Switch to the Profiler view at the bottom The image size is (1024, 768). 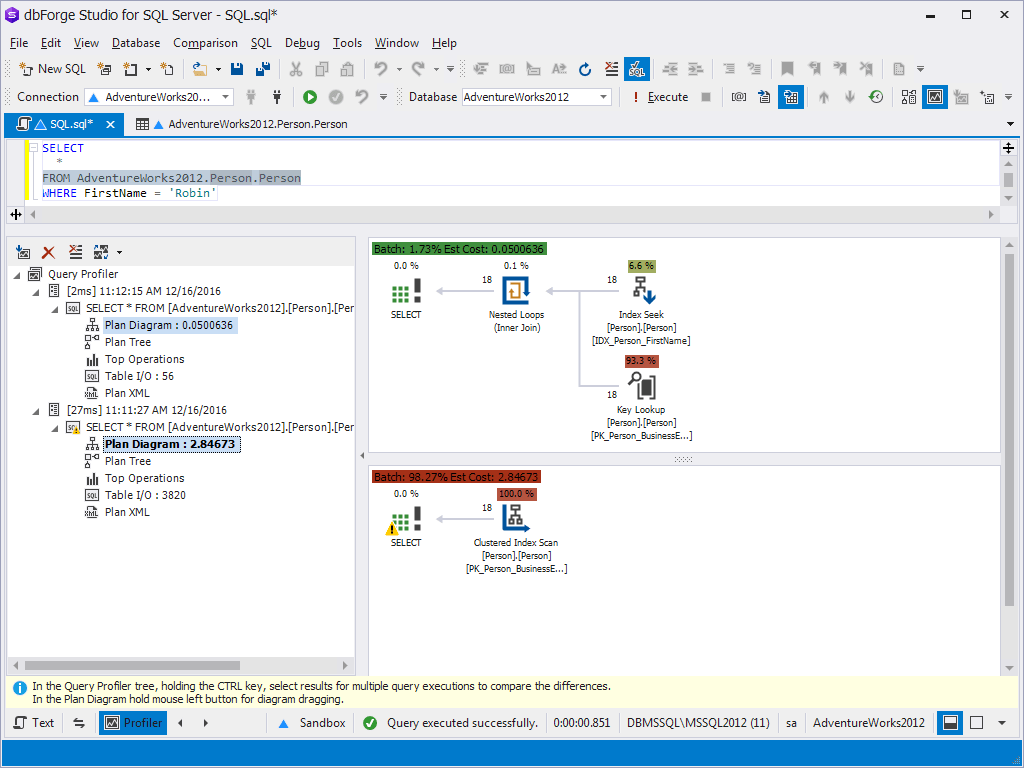coord(133,722)
